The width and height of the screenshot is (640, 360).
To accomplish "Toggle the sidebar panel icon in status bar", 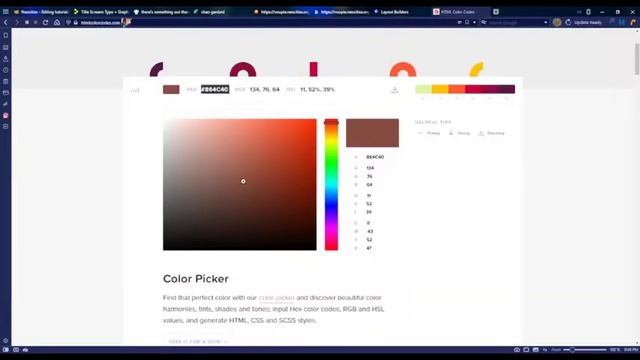I will click(x=6, y=350).
